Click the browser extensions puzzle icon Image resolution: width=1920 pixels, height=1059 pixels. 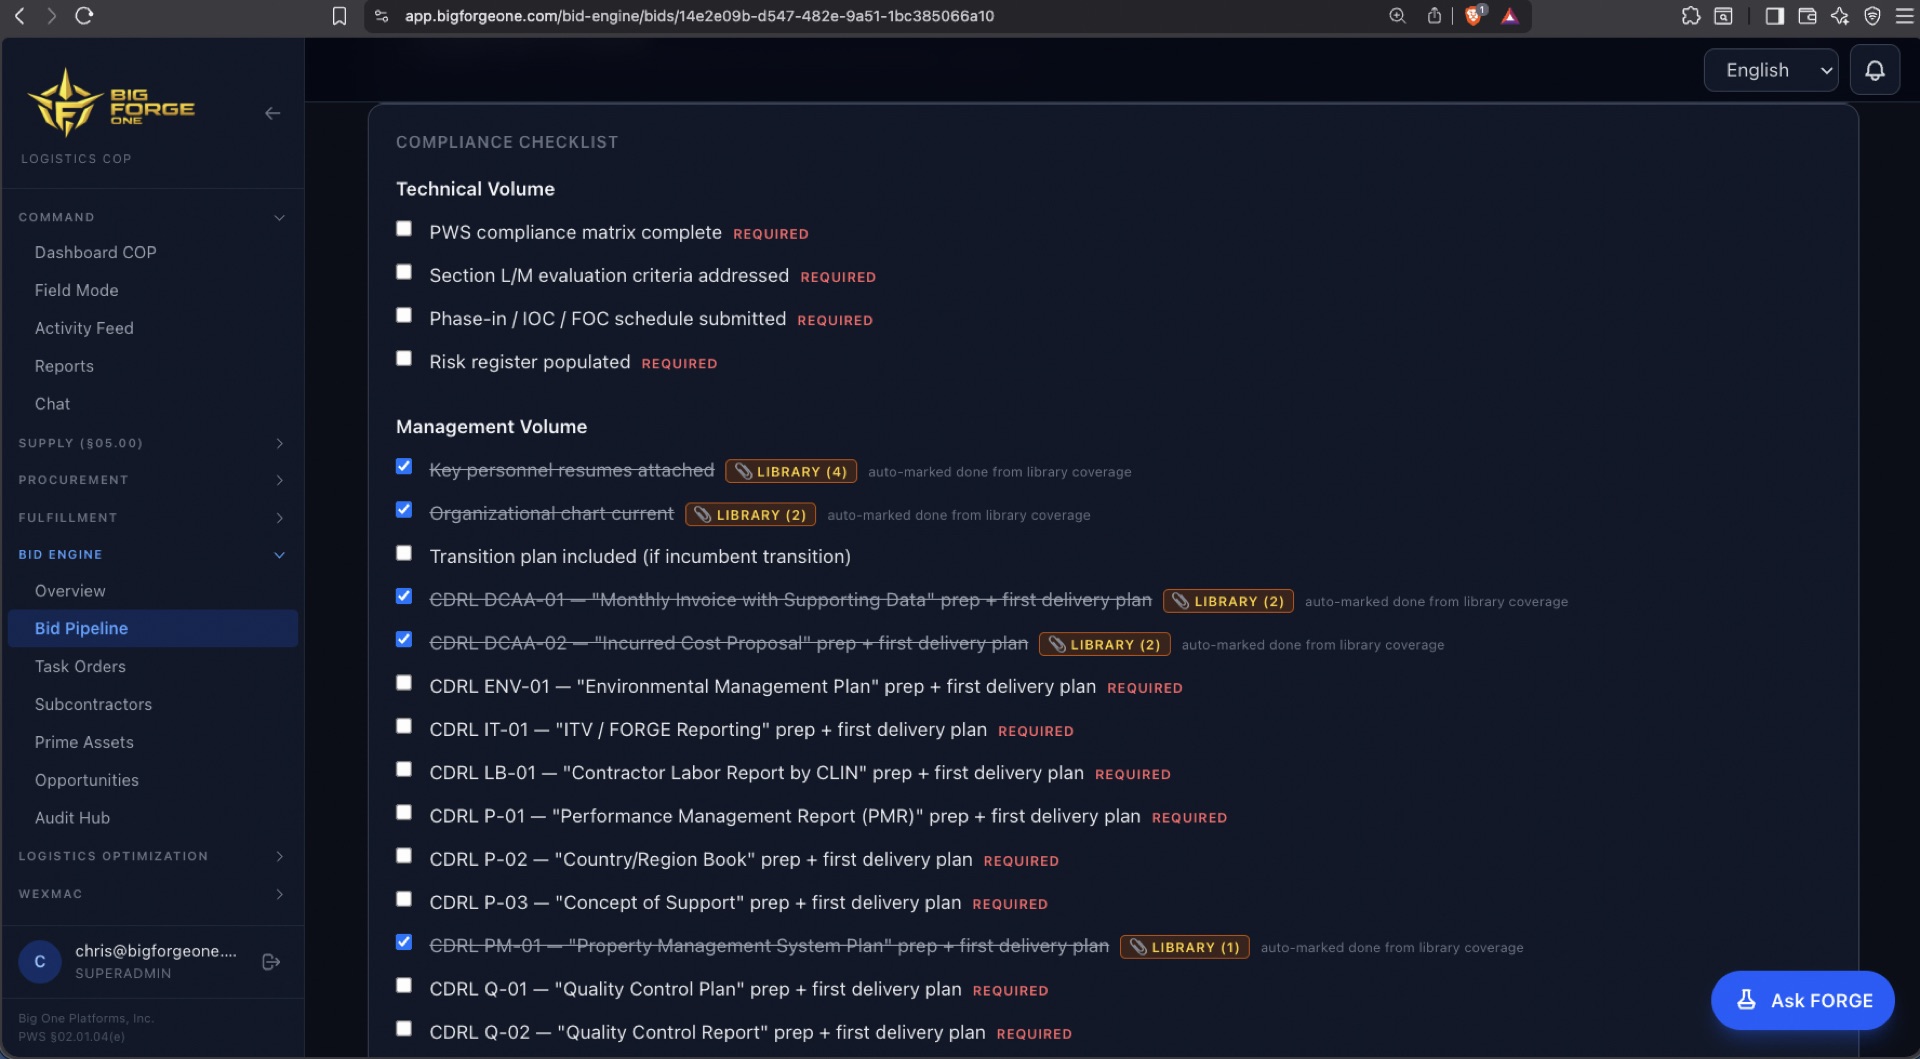(x=1690, y=15)
